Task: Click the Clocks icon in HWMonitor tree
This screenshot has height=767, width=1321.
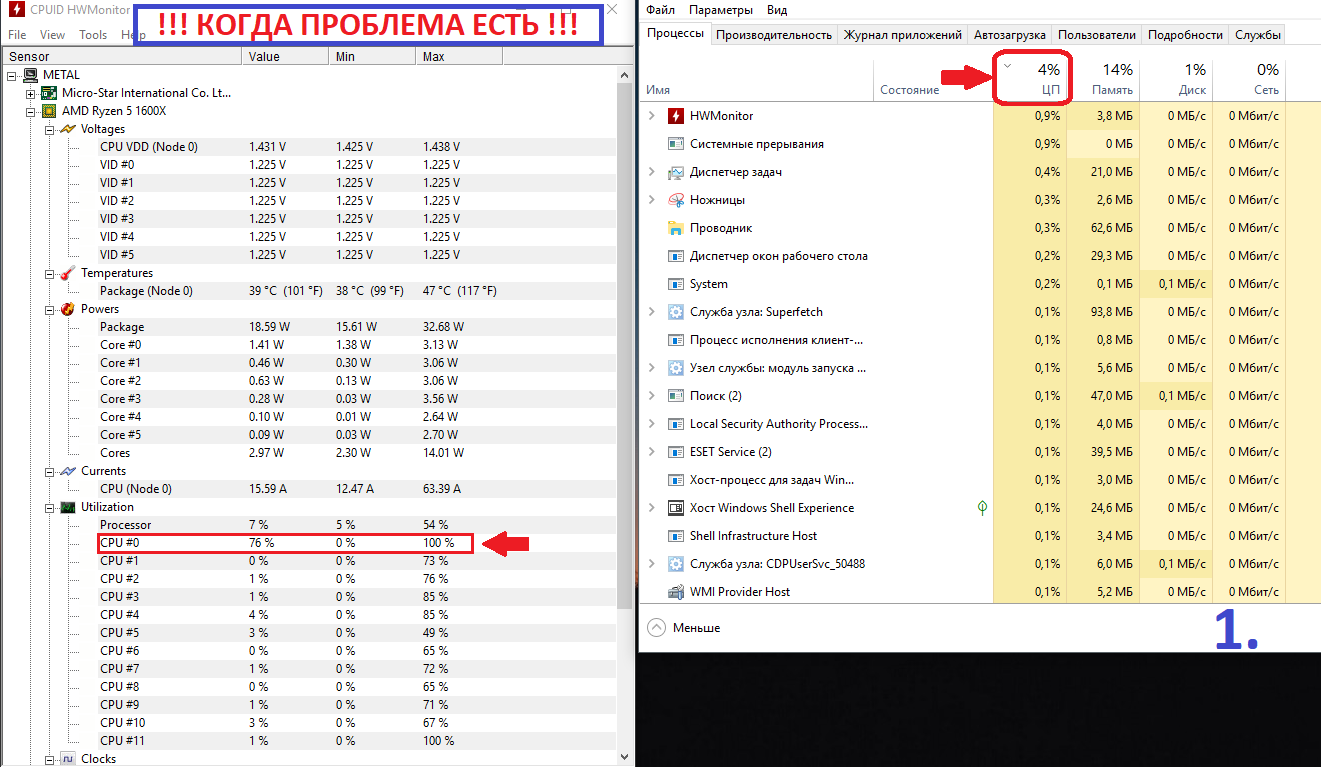Action: [x=68, y=759]
